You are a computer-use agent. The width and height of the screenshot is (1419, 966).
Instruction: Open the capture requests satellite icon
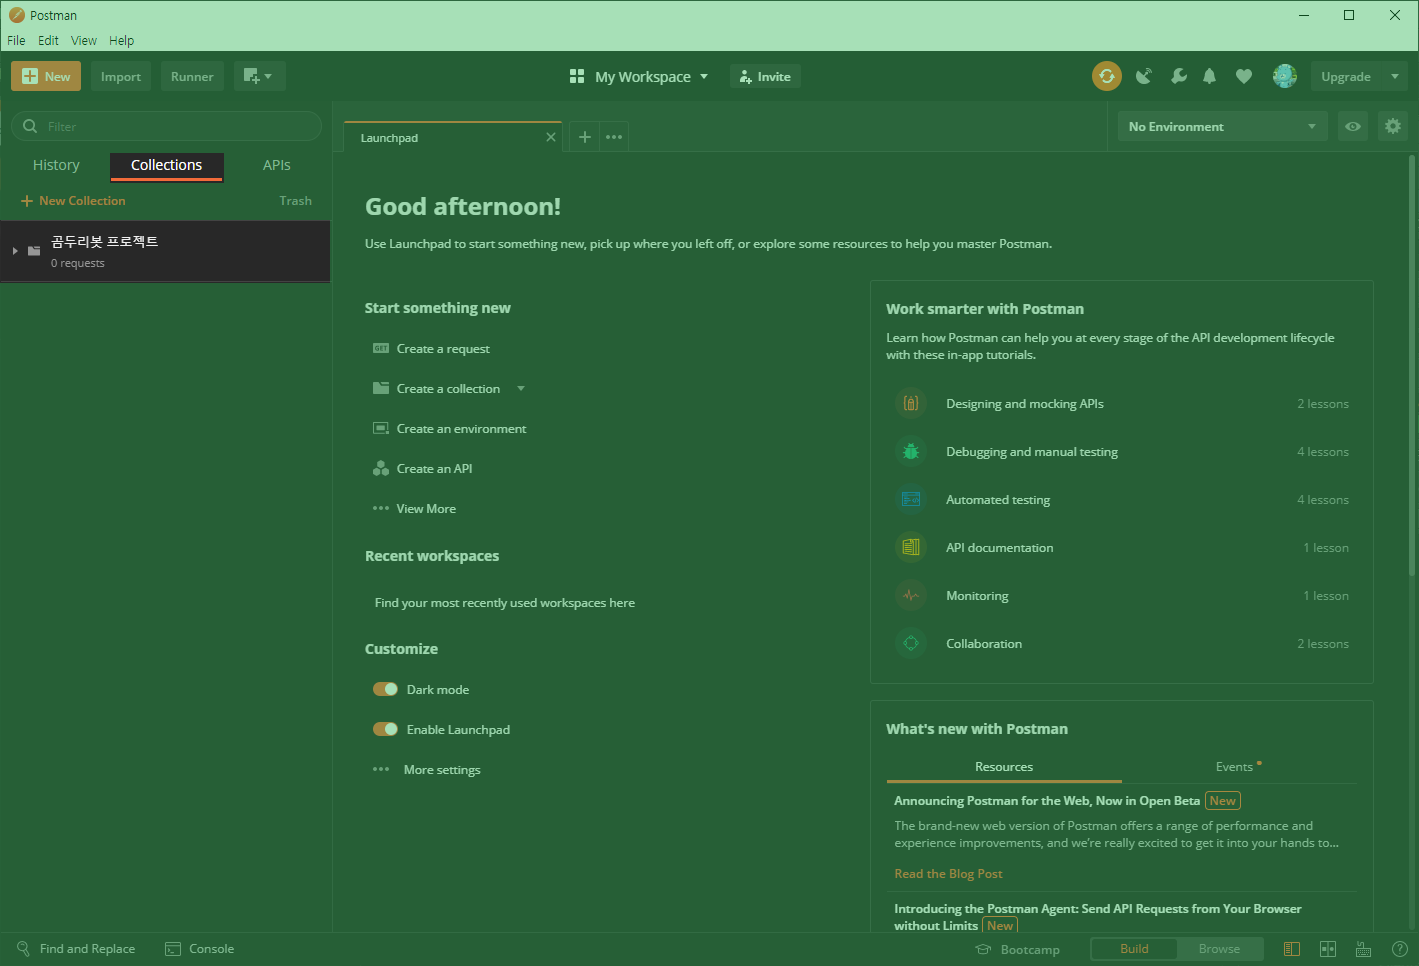point(1144,76)
